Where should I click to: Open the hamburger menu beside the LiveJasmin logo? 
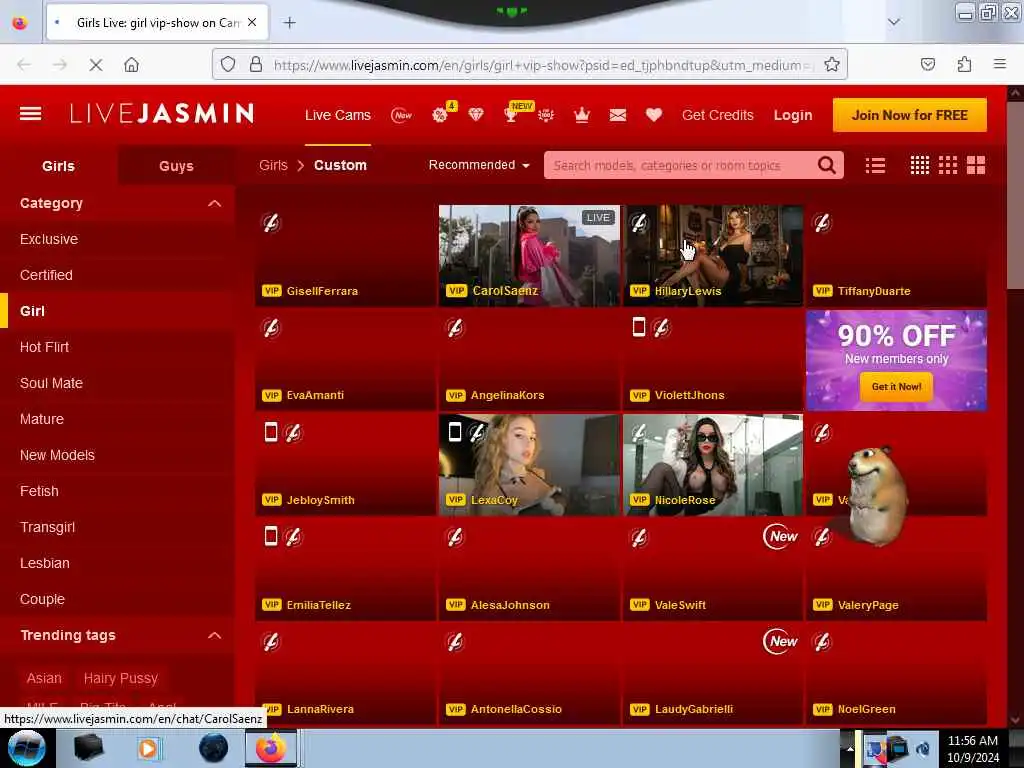point(31,114)
